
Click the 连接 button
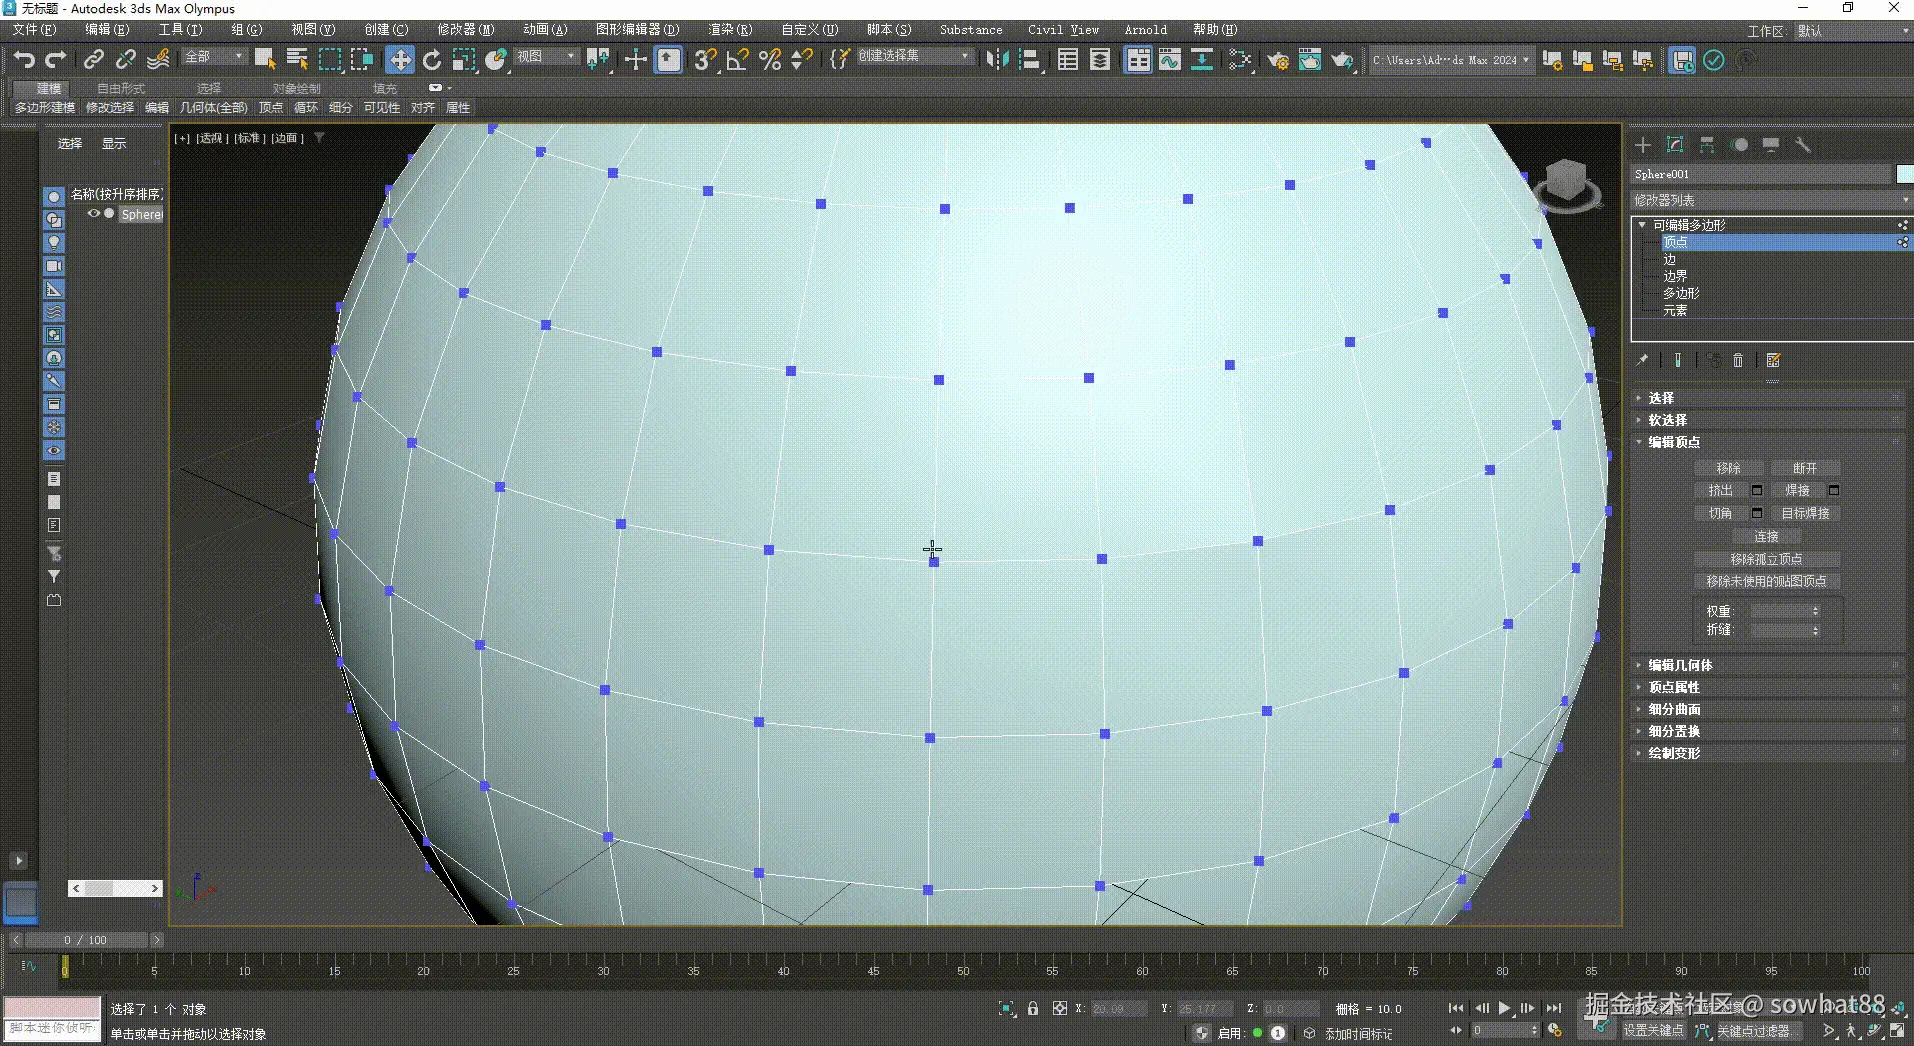1767,536
